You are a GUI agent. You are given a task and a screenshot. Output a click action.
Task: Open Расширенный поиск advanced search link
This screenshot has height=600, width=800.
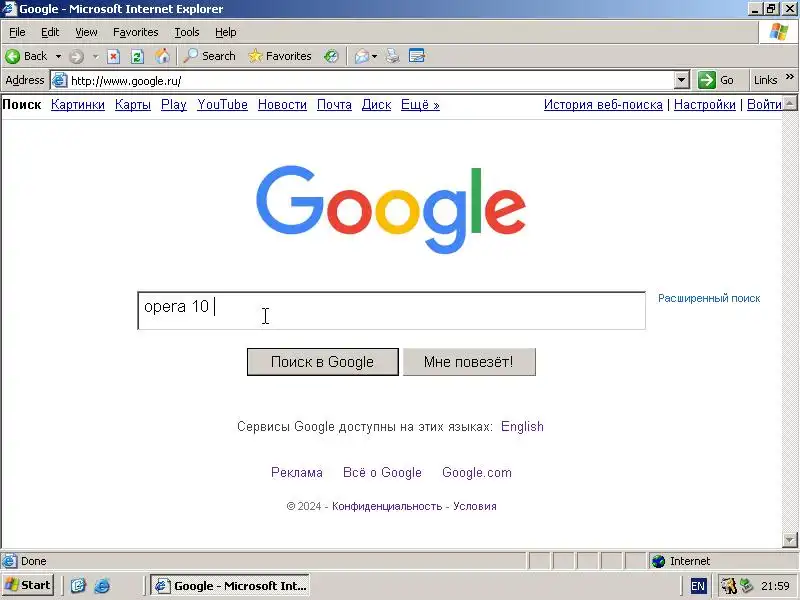coord(709,298)
